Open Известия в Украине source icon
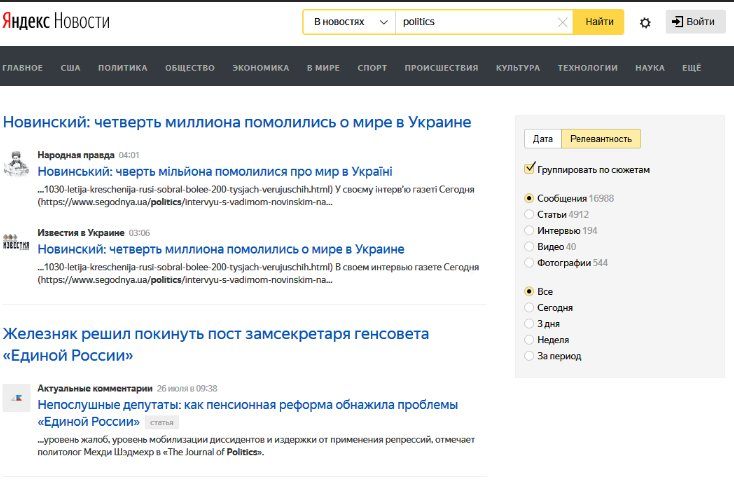 (16, 242)
